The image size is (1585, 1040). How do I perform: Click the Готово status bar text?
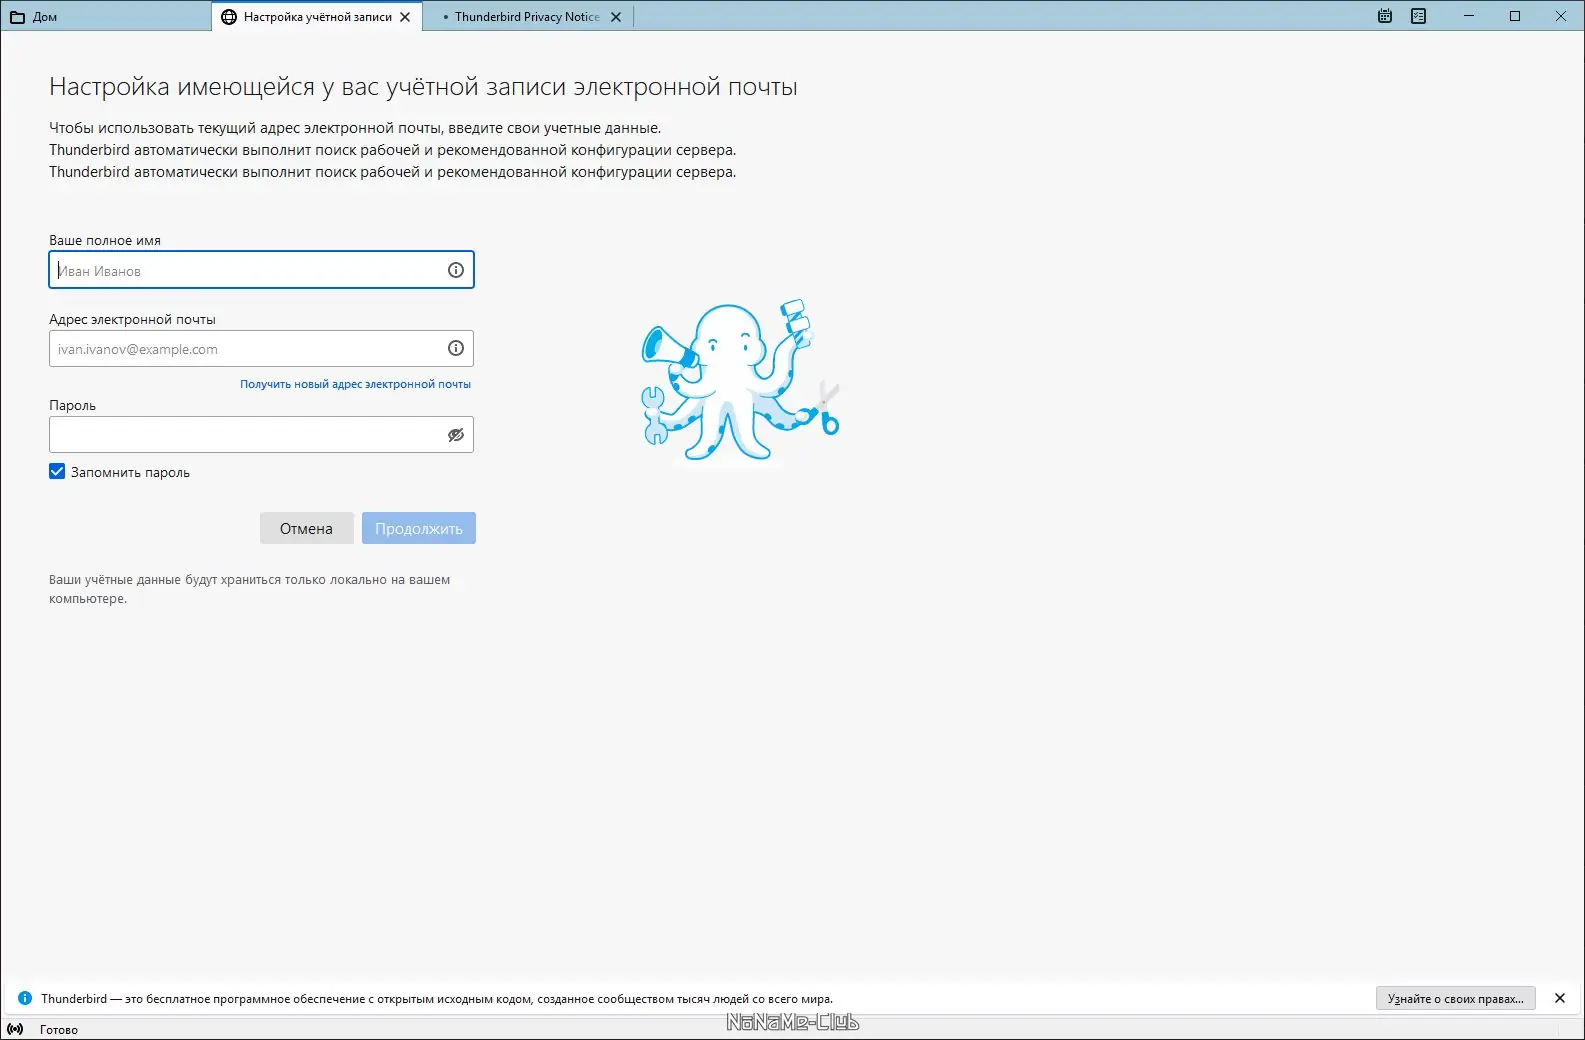pos(59,1029)
